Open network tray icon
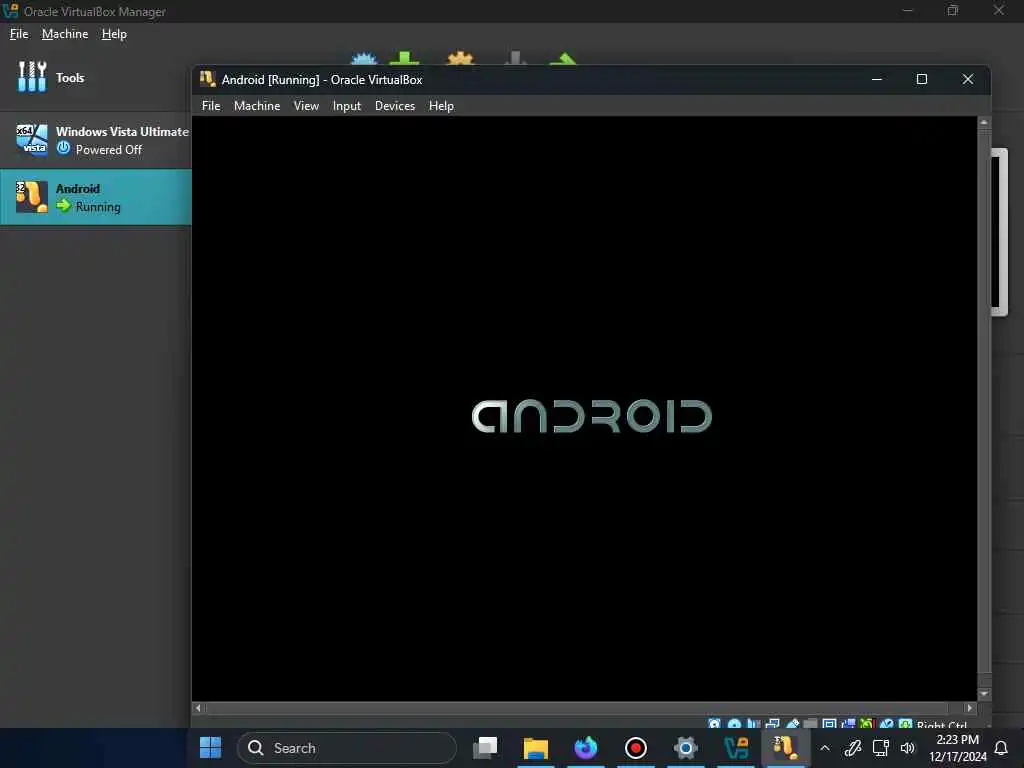 [880, 748]
